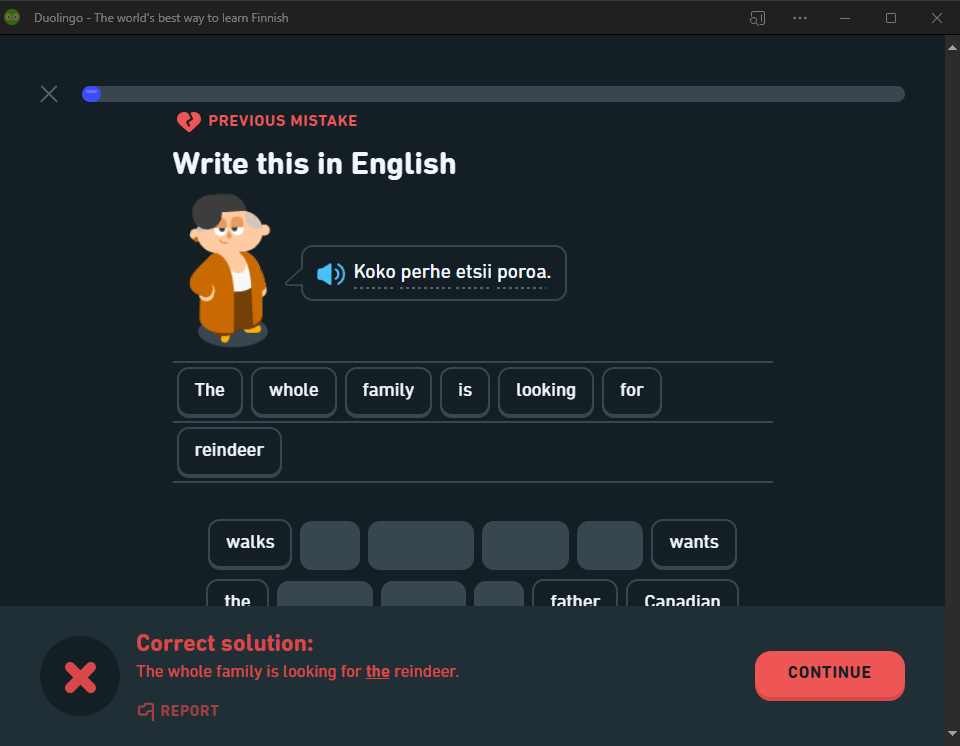Click the broken heart Previous Mistake icon
The height and width of the screenshot is (746, 960).
click(188, 121)
